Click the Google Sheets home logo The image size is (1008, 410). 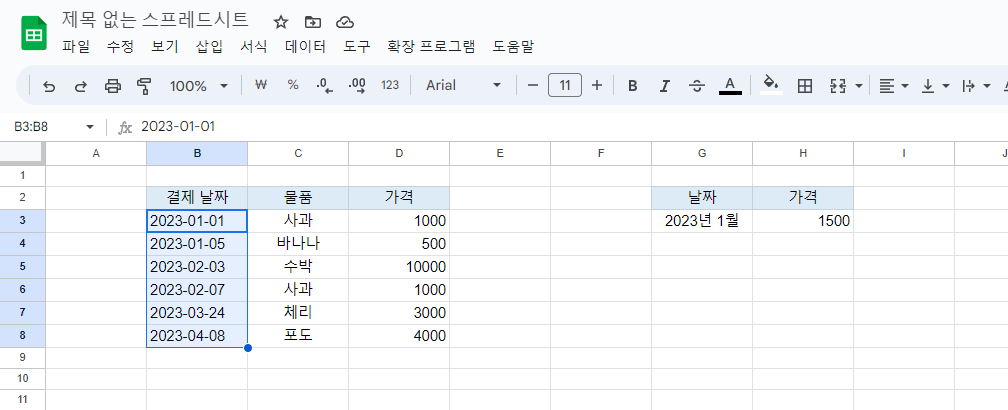34,33
